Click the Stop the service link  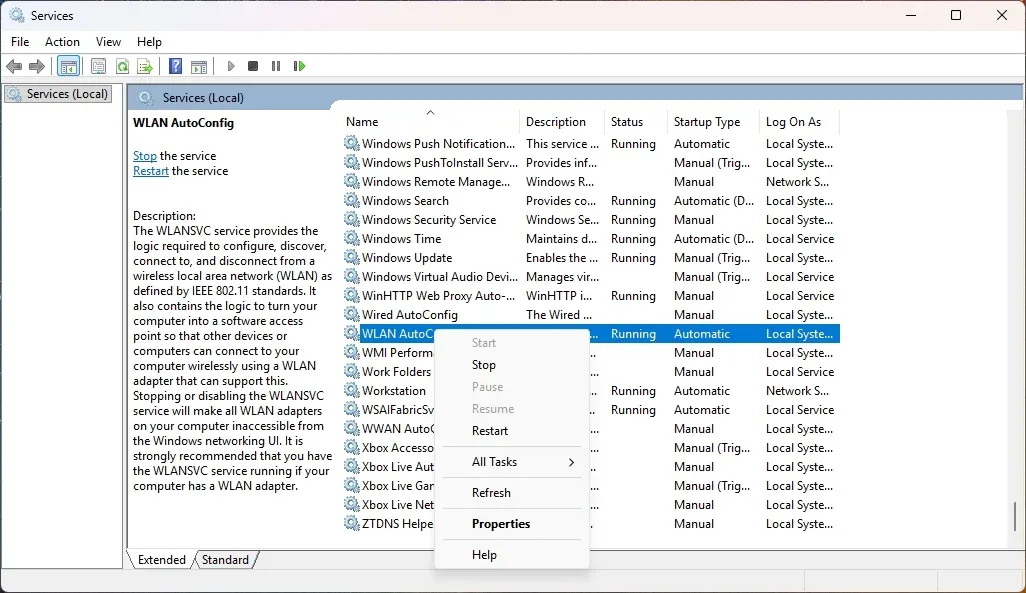[x=145, y=156]
